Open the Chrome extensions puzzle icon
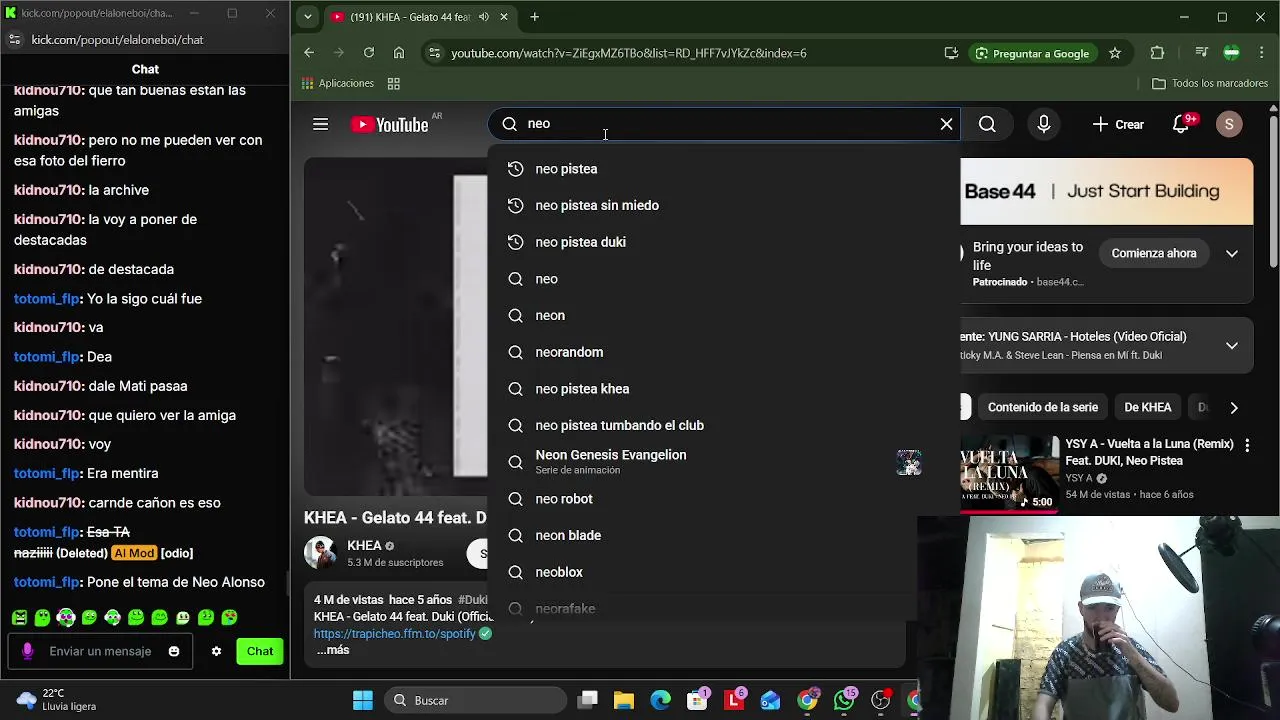Image resolution: width=1280 pixels, height=720 pixels. coord(1157,53)
